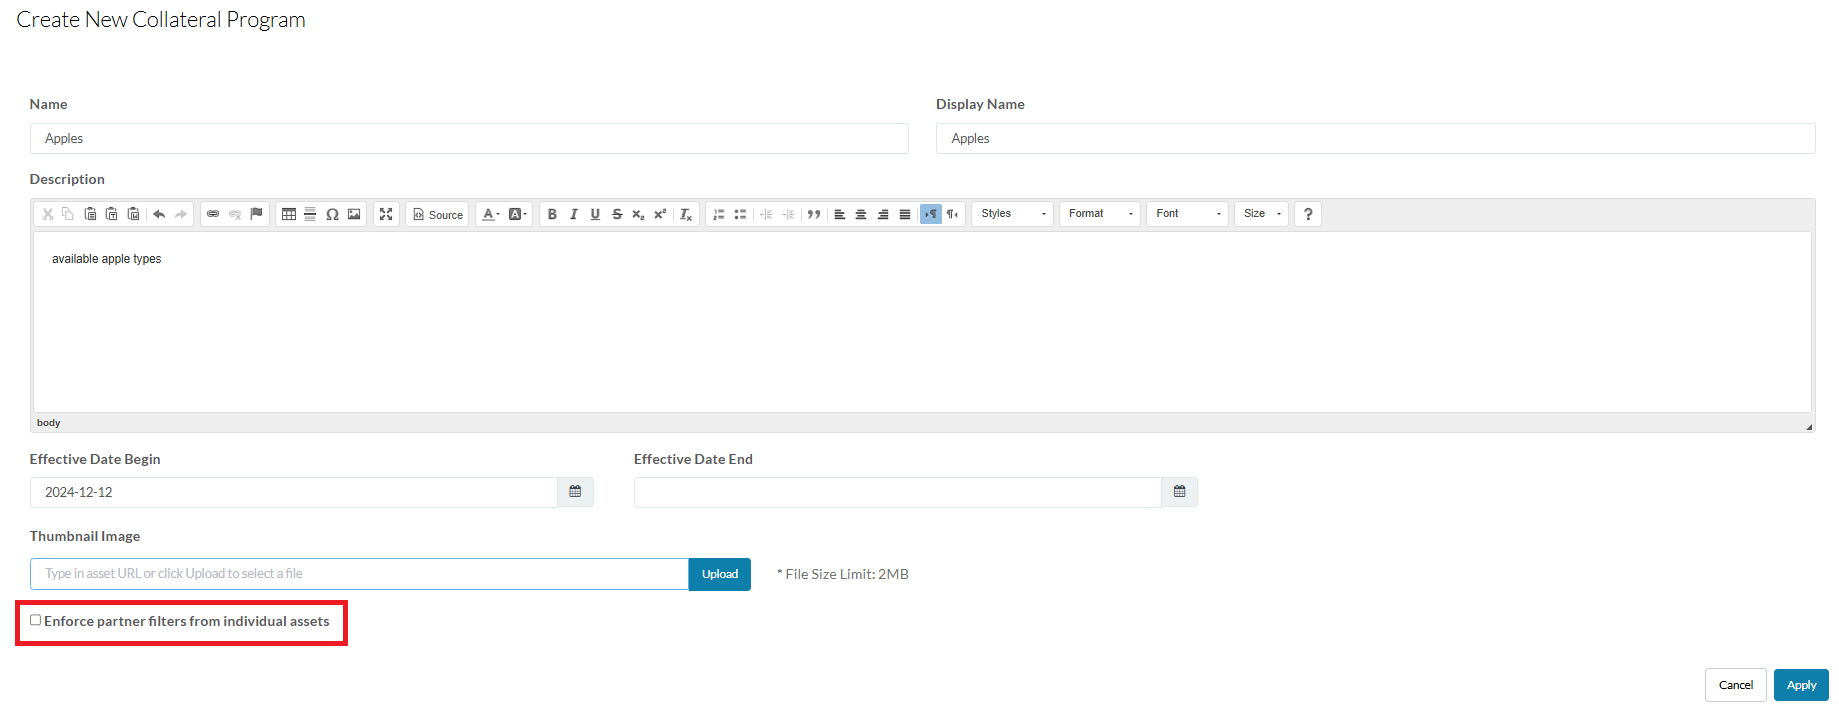Toggle underline formatting
This screenshot has width=1839, height=712.
pyautogui.click(x=595, y=214)
